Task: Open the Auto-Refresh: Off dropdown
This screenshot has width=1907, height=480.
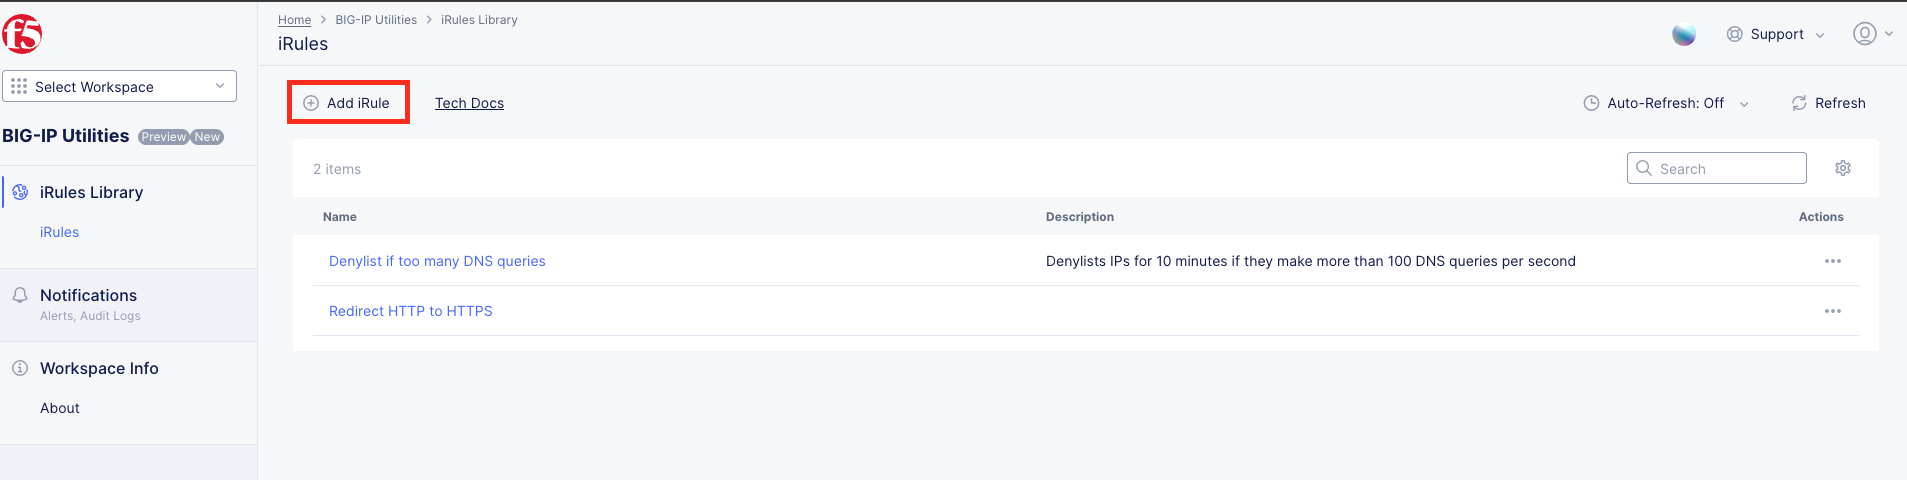Action: 1666,103
